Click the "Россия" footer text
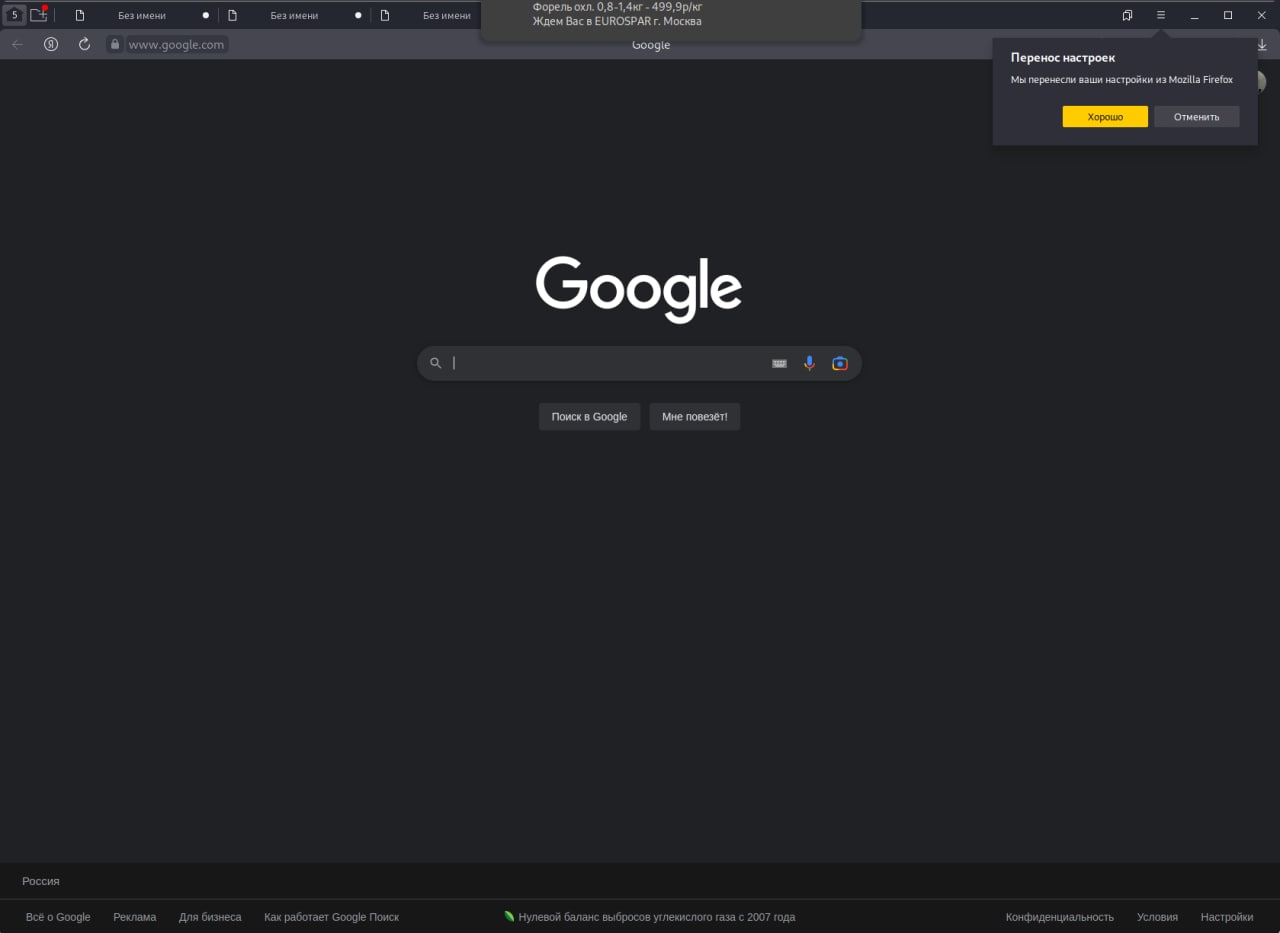The image size is (1280, 933). pyautogui.click(x=41, y=881)
